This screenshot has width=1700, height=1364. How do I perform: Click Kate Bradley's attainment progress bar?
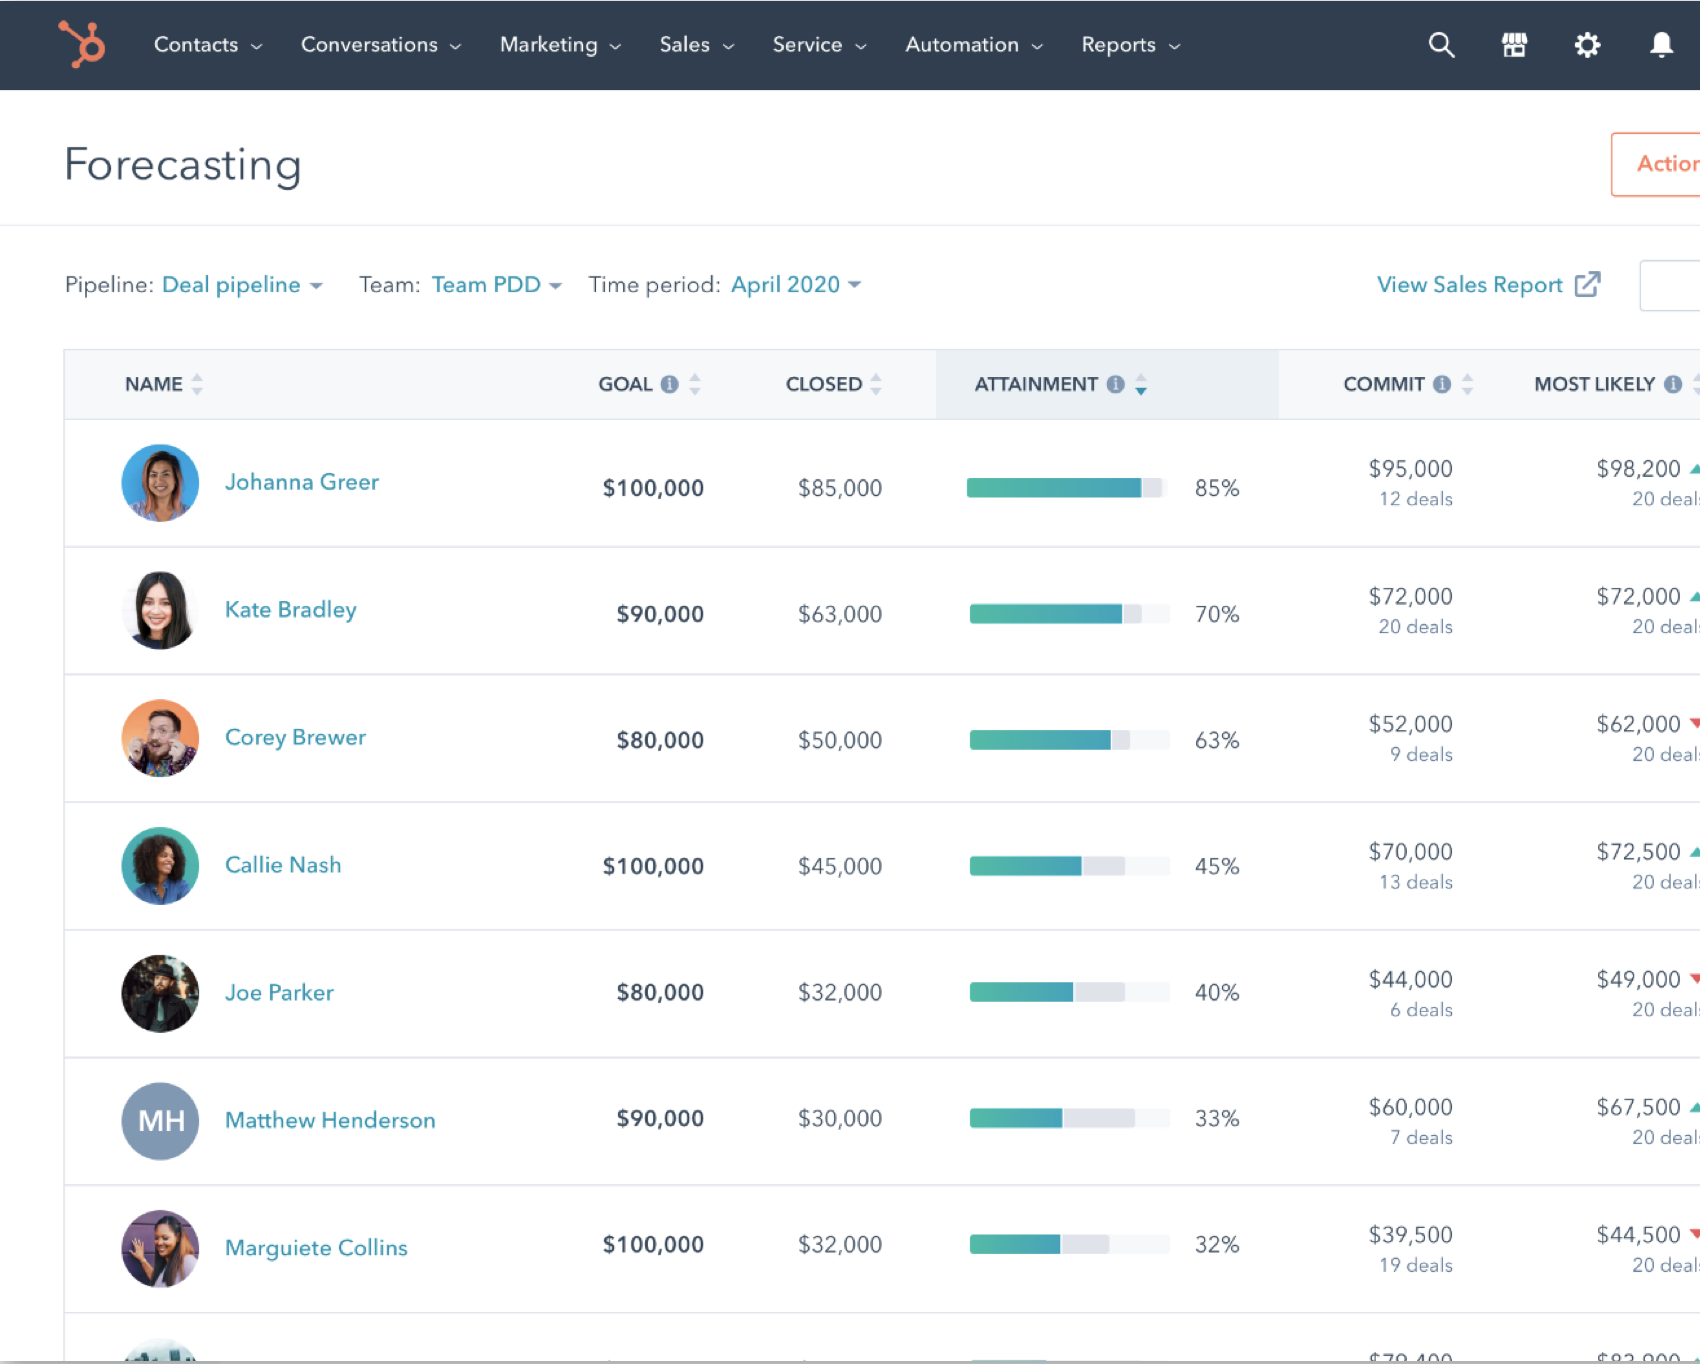click(1068, 614)
